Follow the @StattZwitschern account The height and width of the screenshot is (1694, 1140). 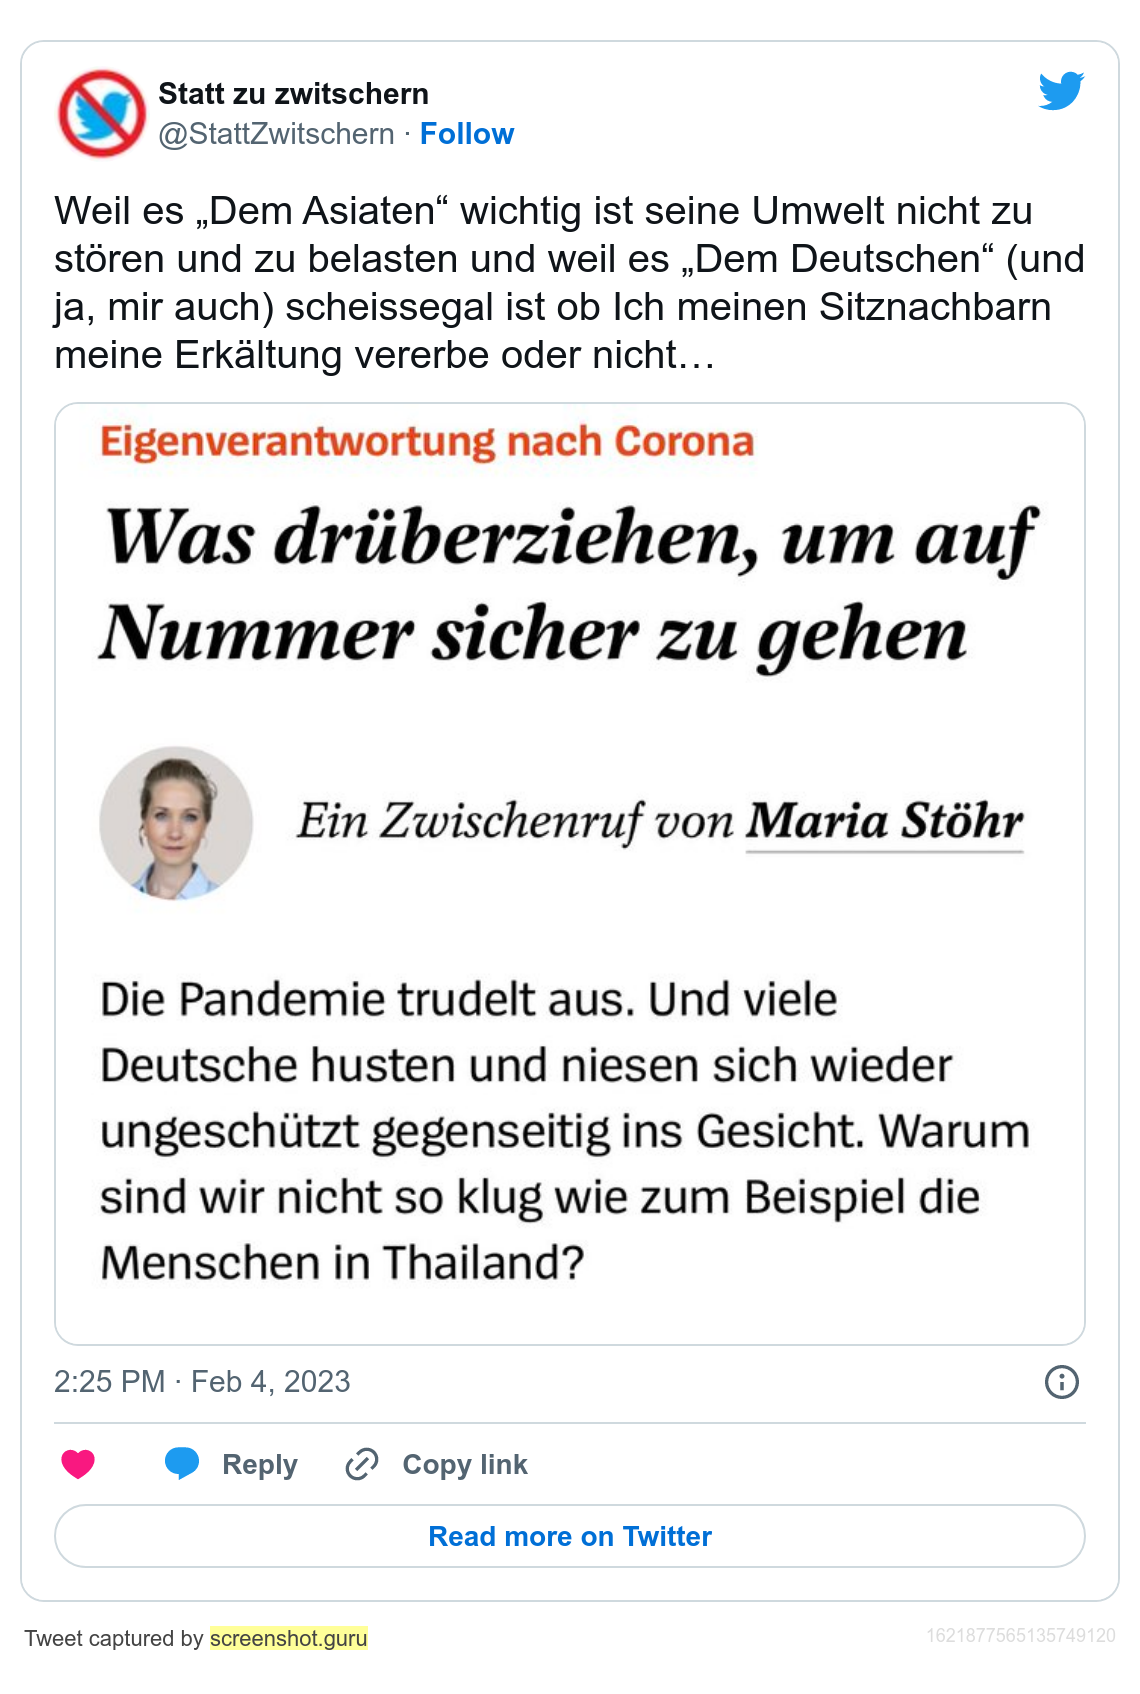click(466, 134)
